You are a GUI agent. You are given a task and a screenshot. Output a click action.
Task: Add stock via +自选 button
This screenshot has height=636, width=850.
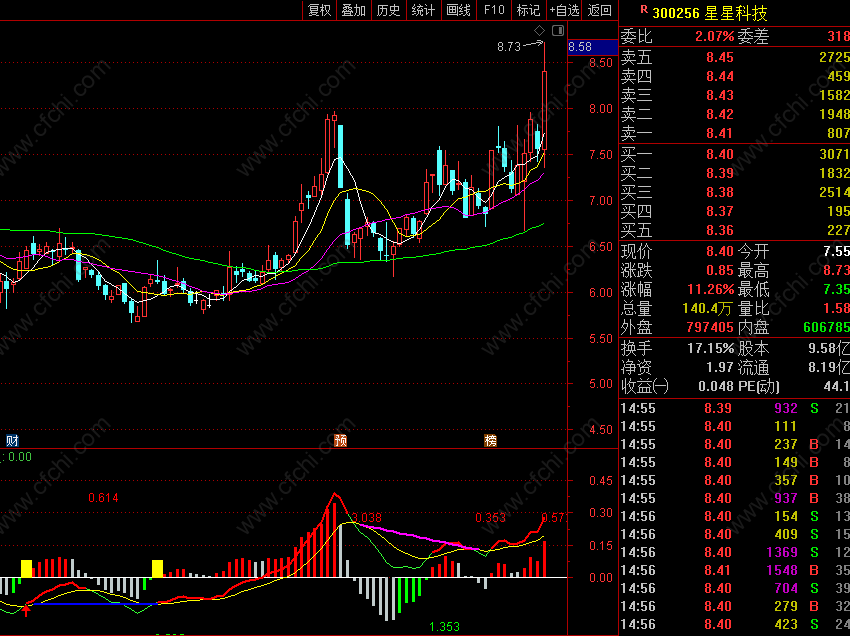click(564, 10)
